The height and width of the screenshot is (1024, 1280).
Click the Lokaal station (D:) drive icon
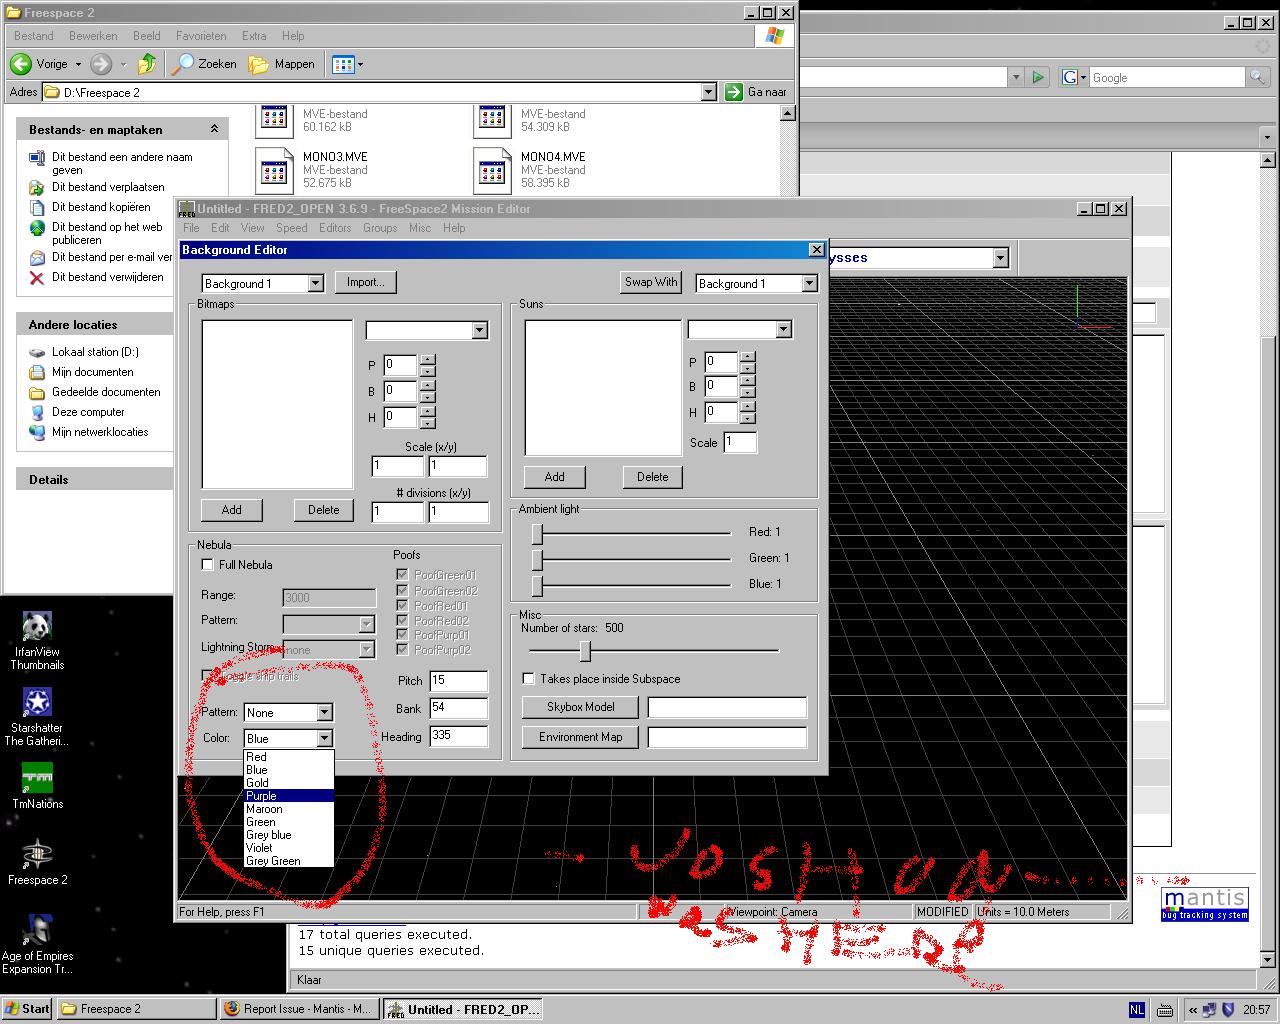(37, 352)
